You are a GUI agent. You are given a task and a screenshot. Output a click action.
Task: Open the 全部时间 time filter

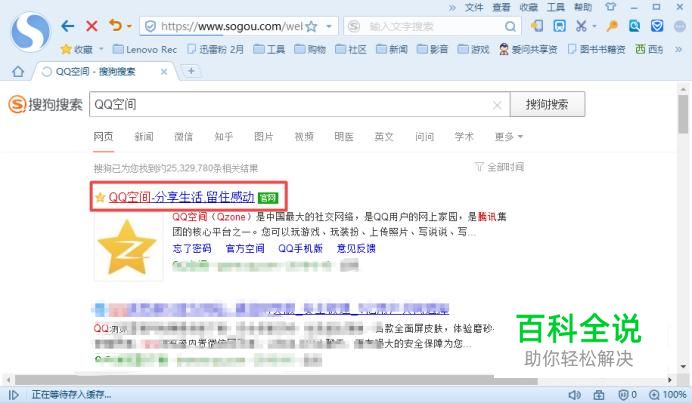click(x=500, y=167)
